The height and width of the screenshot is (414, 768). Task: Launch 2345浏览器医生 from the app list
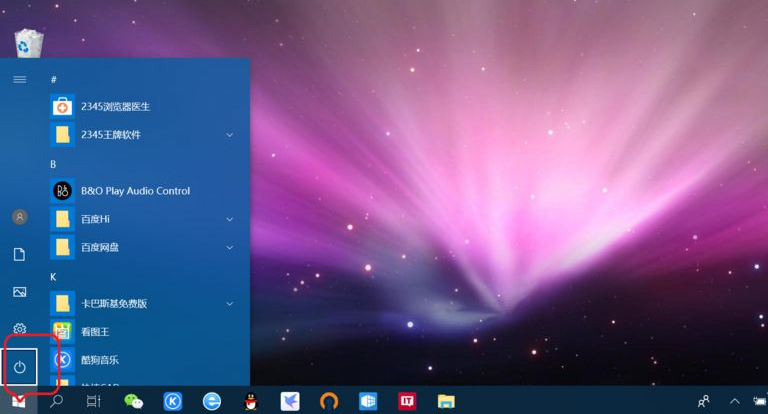tap(115, 106)
